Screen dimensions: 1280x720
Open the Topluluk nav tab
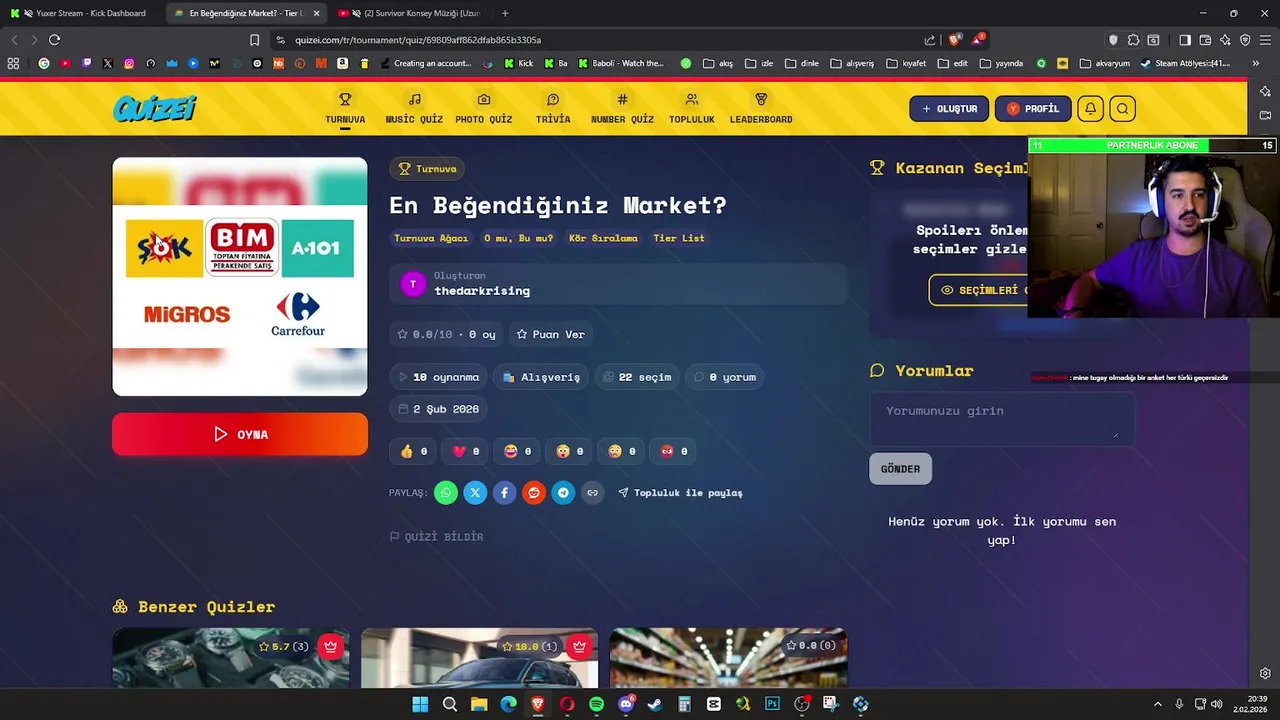coord(692,109)
